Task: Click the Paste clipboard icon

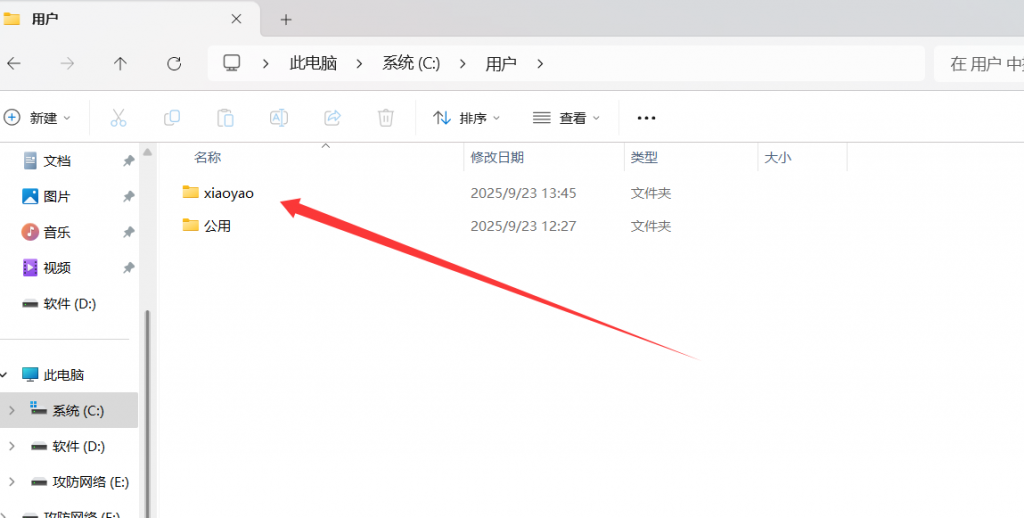Action: coord(225,118)
